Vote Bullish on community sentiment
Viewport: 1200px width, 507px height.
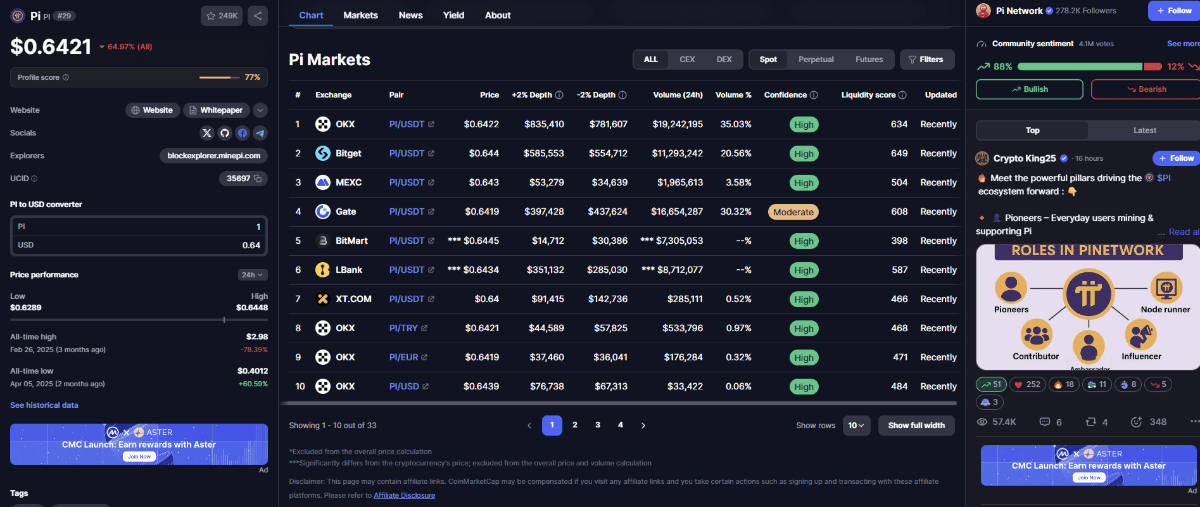coord(1029,89)
